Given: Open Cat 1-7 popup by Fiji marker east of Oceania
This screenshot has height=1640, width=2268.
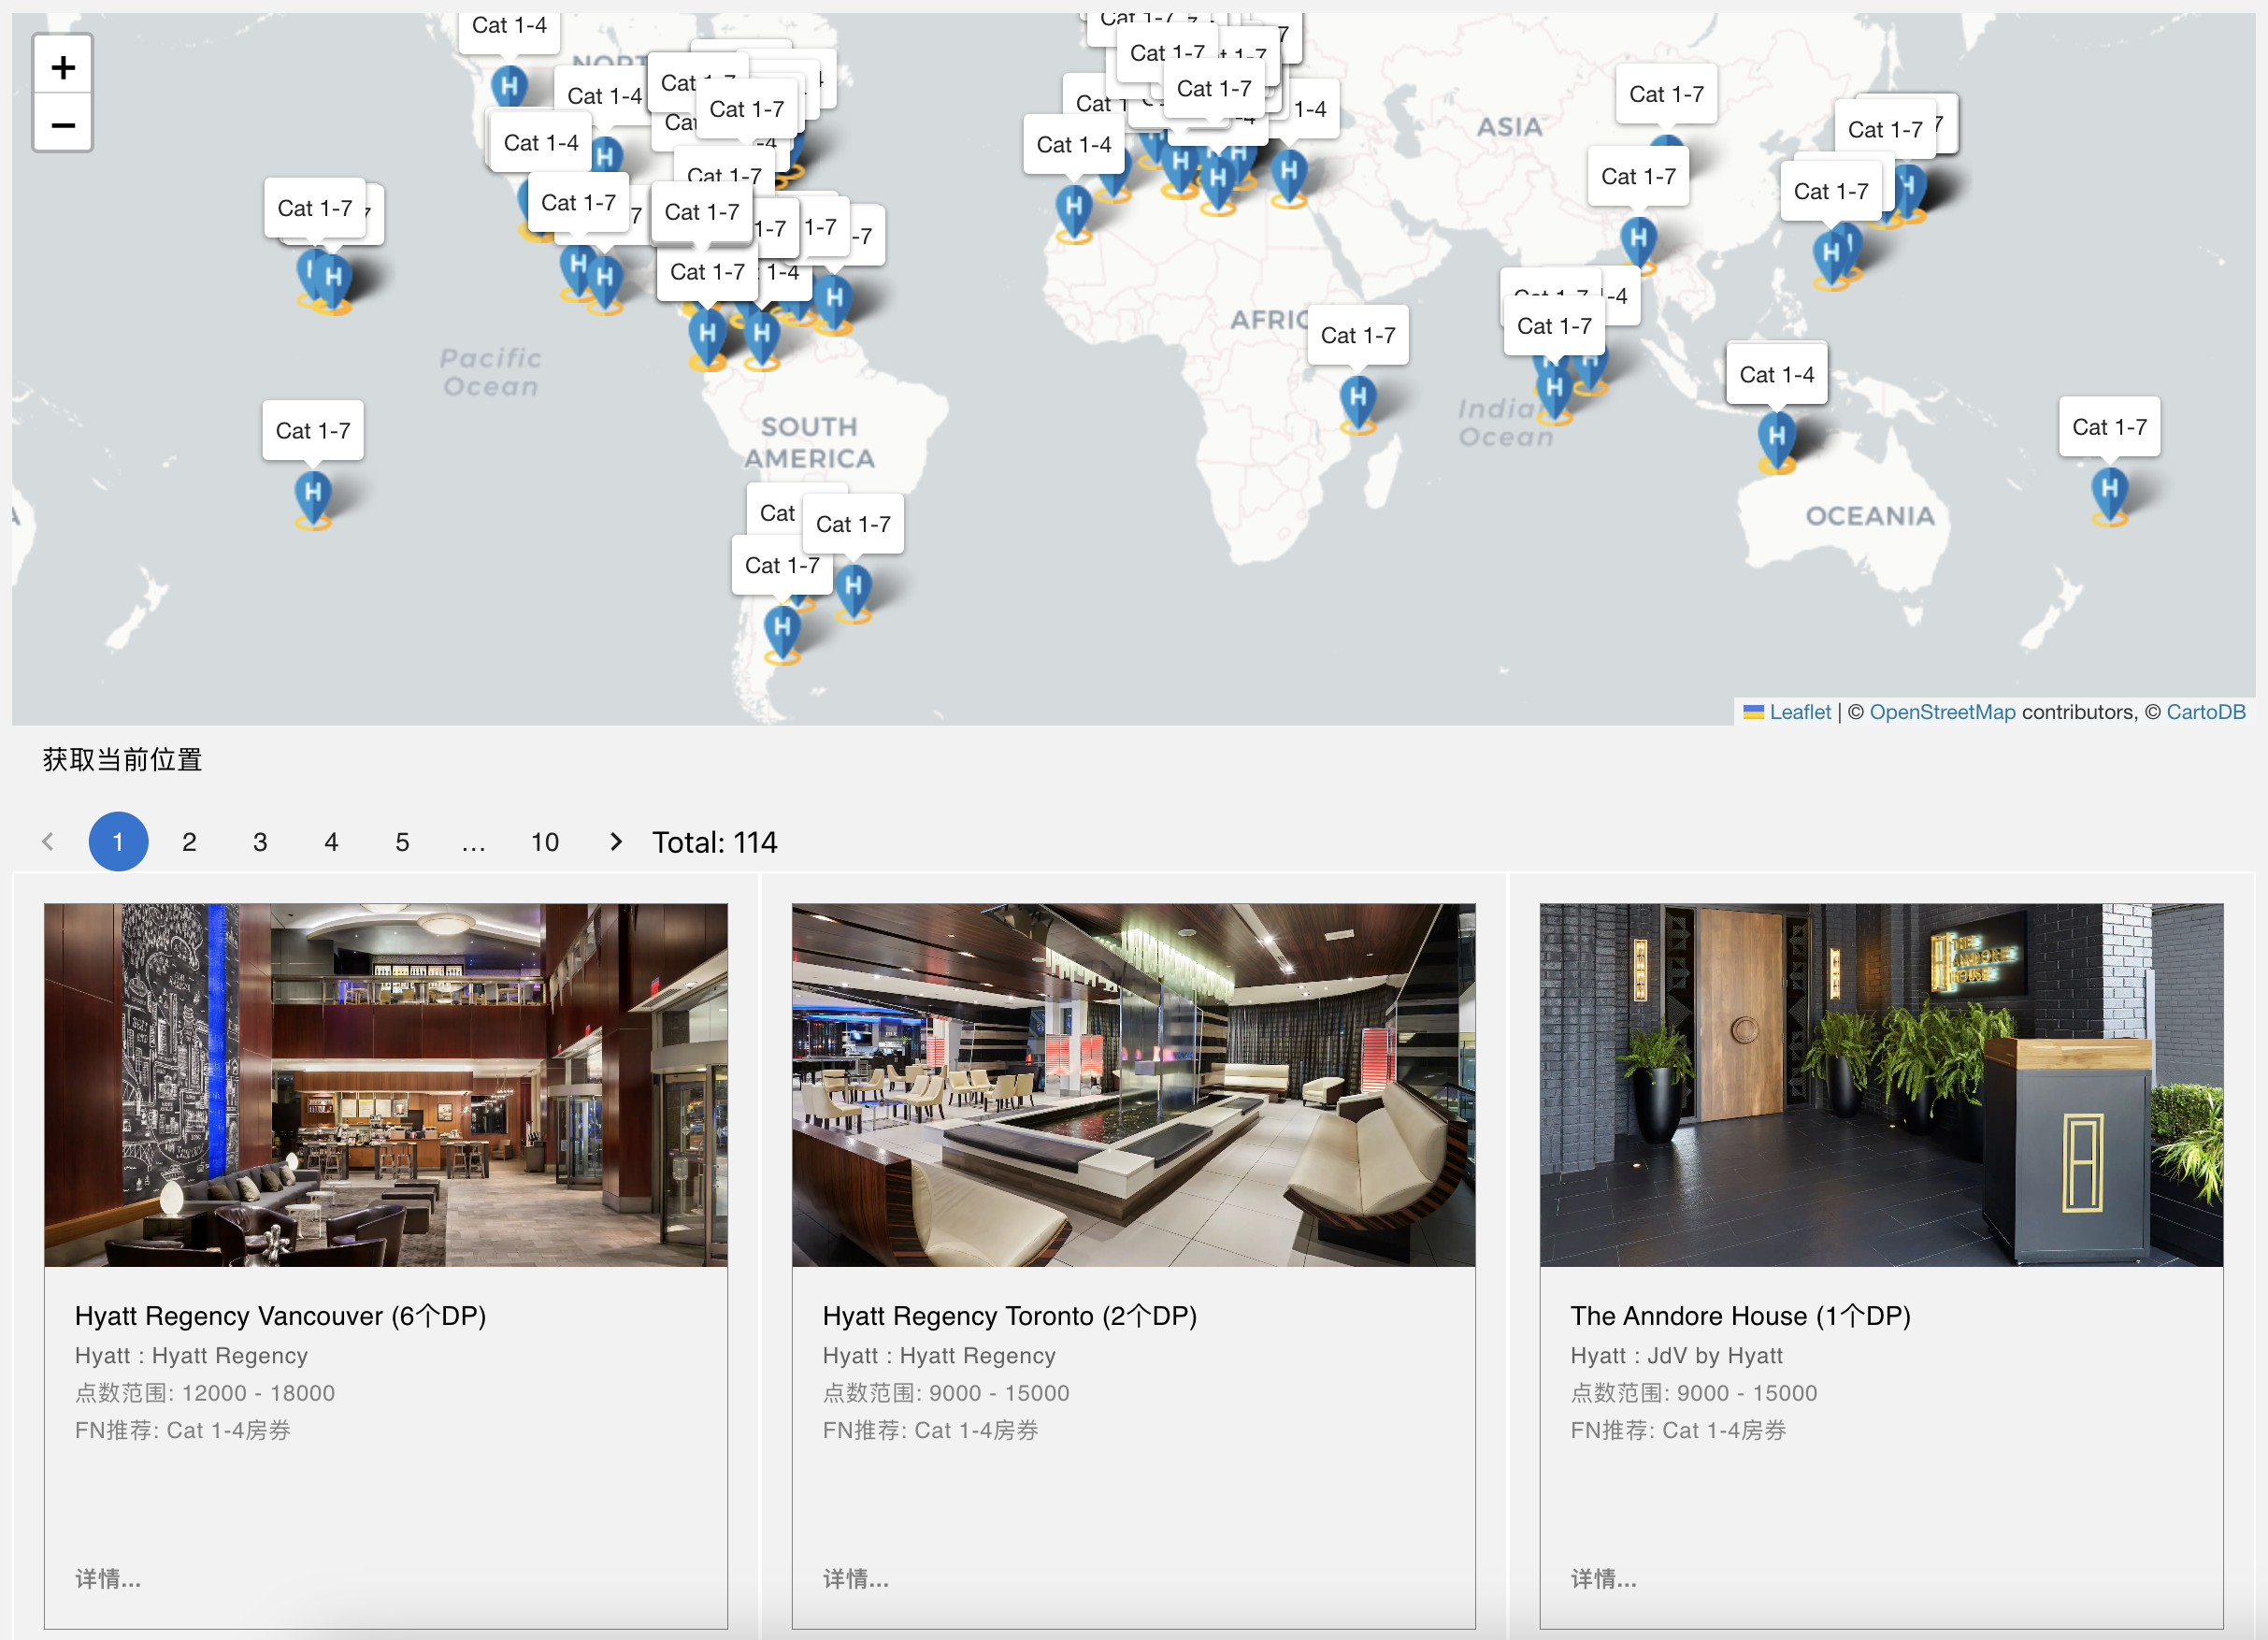Looking at the screenshot, I should (x=2109, y=427).
